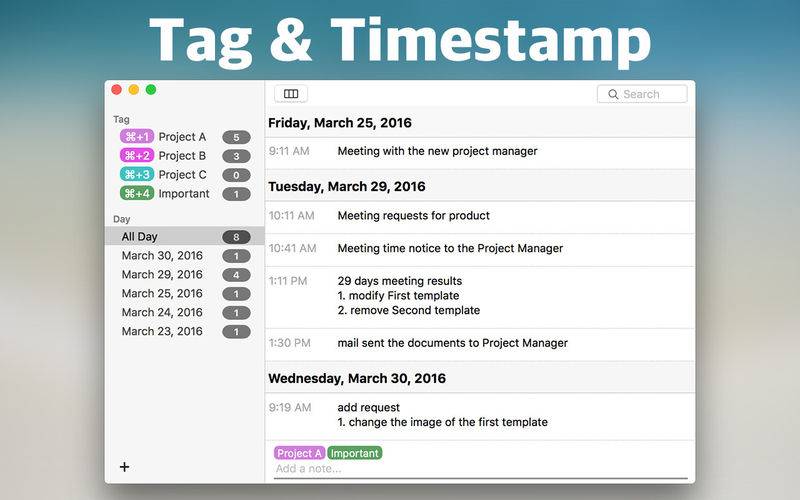Select the 9:11 AM project manager note

click(x=481, y=152)
